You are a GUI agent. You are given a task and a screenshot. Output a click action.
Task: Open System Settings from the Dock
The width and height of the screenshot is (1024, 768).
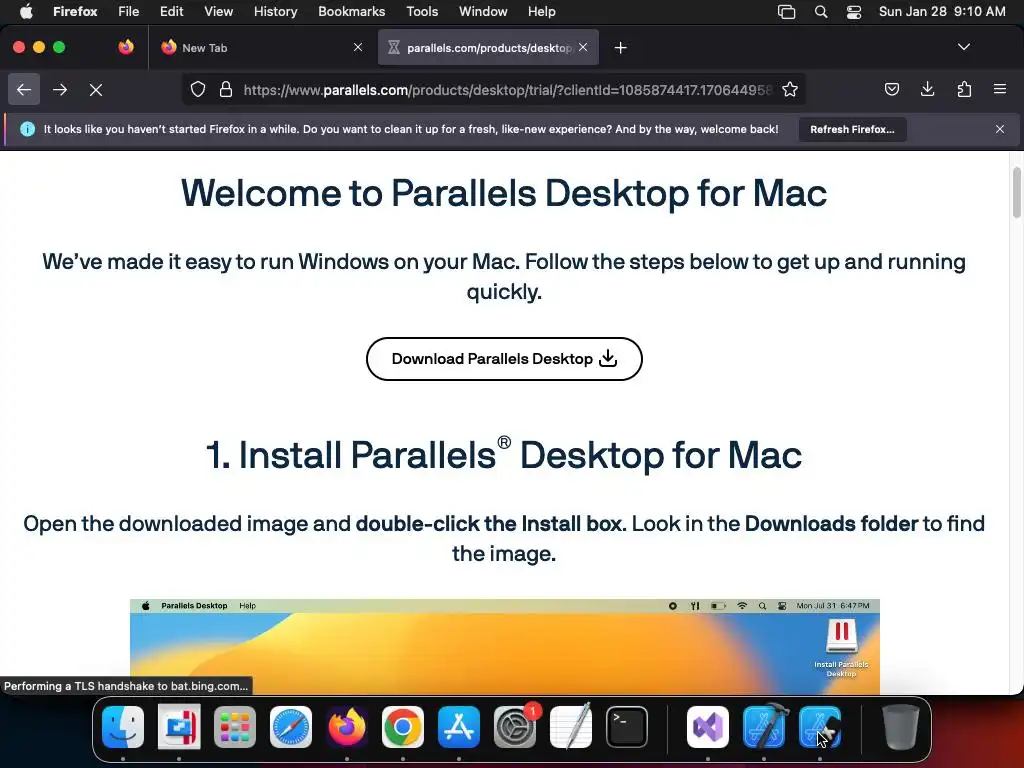(515, 727)
